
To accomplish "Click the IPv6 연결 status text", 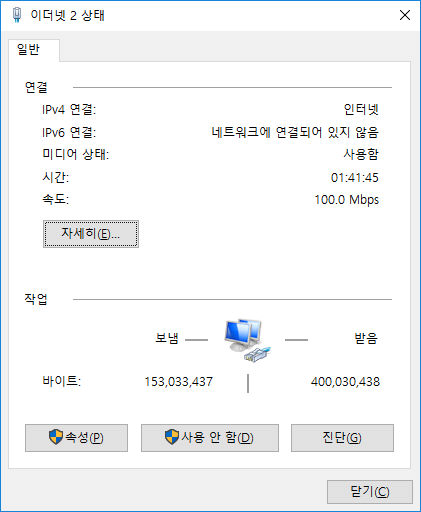I will pos(295,132).
